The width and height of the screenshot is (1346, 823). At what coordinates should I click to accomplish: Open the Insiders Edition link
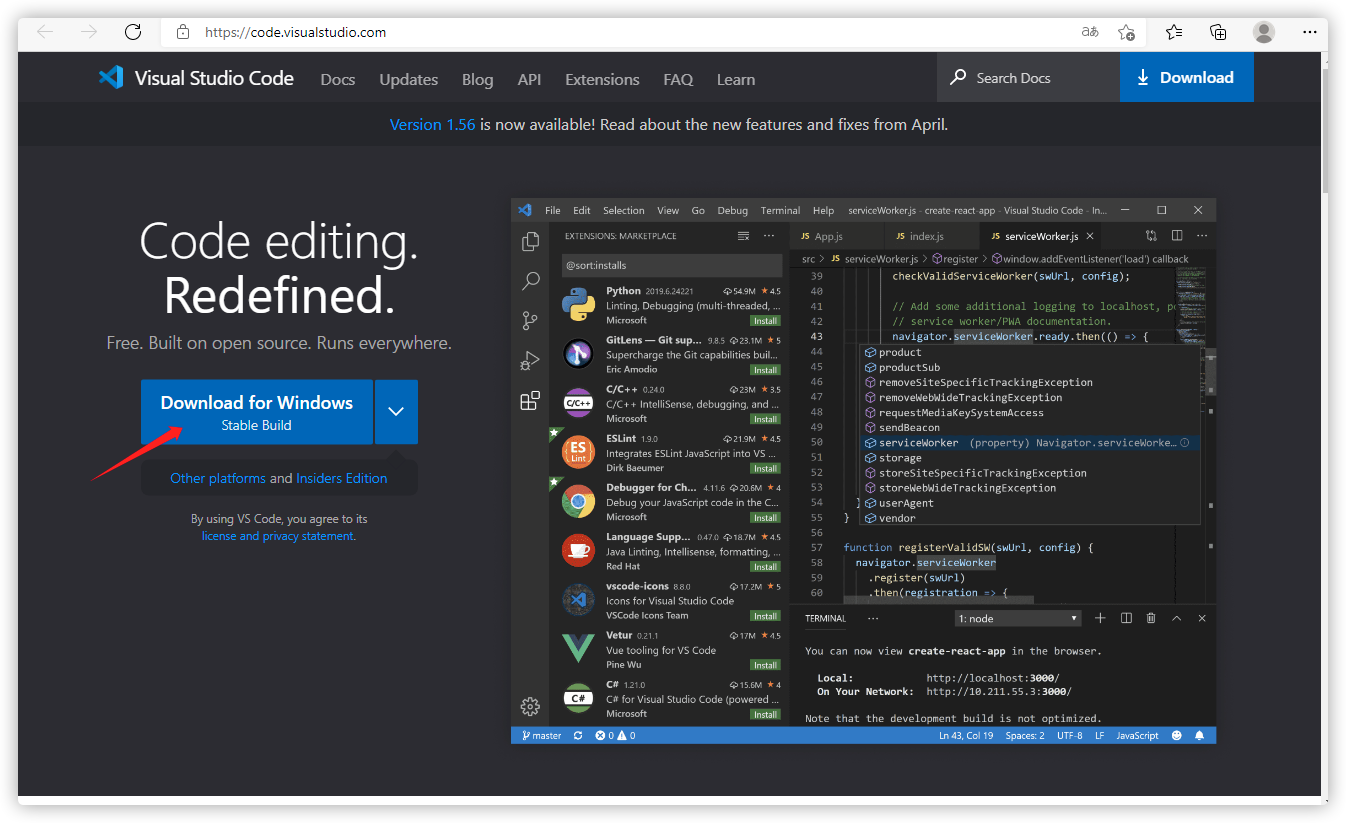(x=342, y=478)
